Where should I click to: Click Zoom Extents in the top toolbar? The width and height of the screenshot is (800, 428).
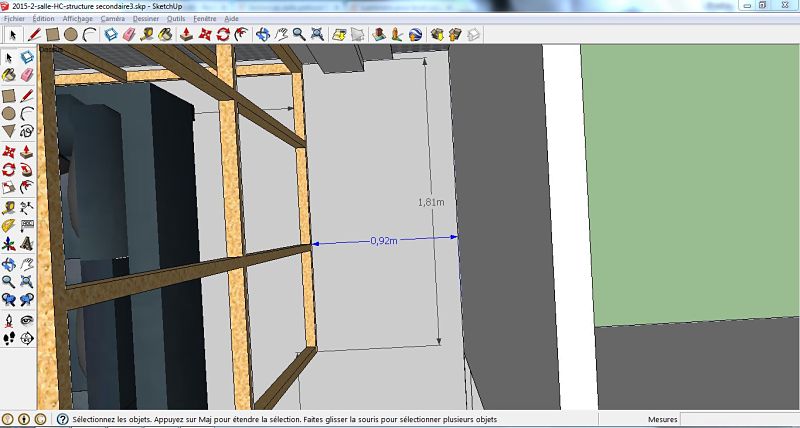tap(316, 34)
